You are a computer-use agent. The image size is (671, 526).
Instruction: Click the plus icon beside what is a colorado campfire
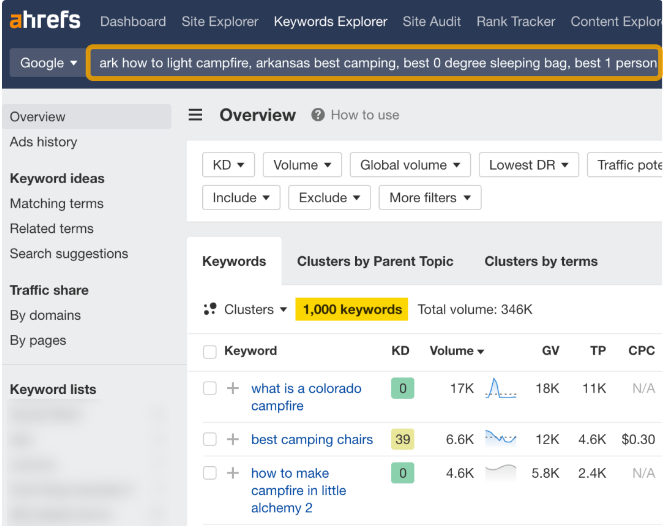[233, 388]
